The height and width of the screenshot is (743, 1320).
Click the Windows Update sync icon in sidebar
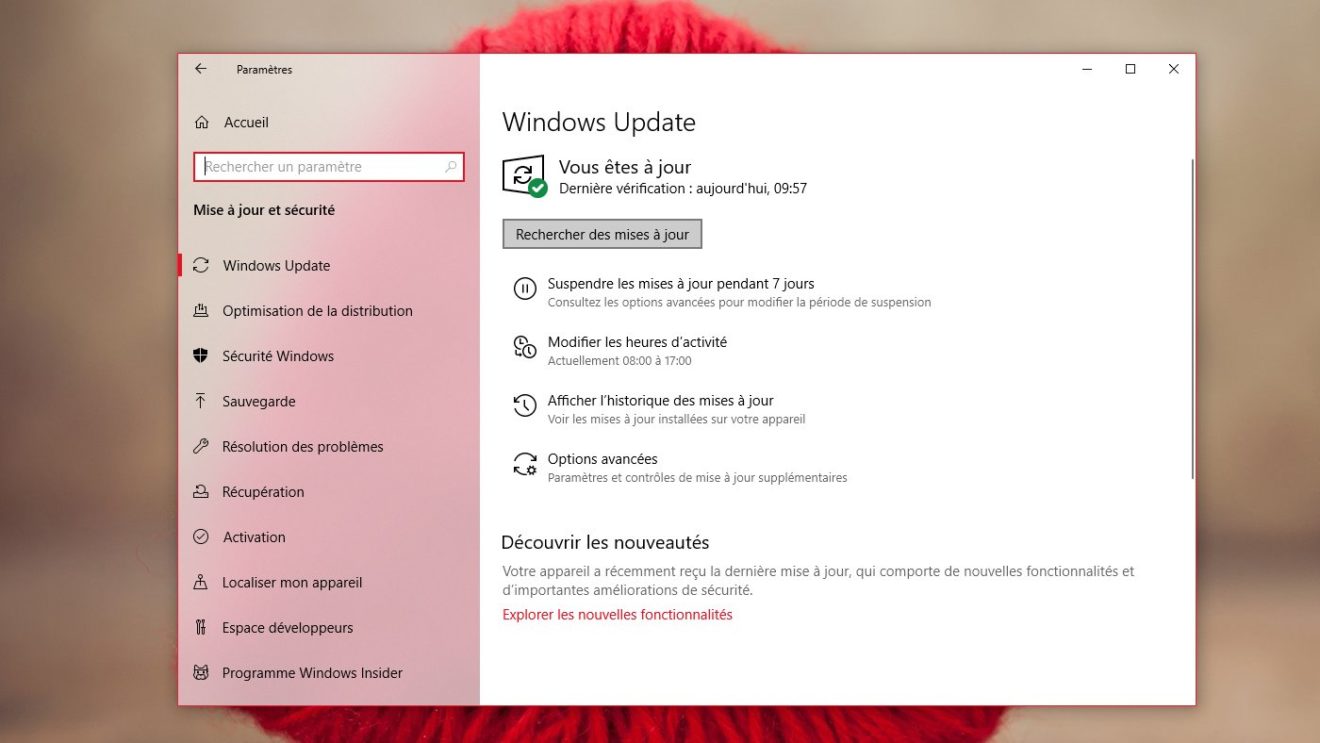201,265
